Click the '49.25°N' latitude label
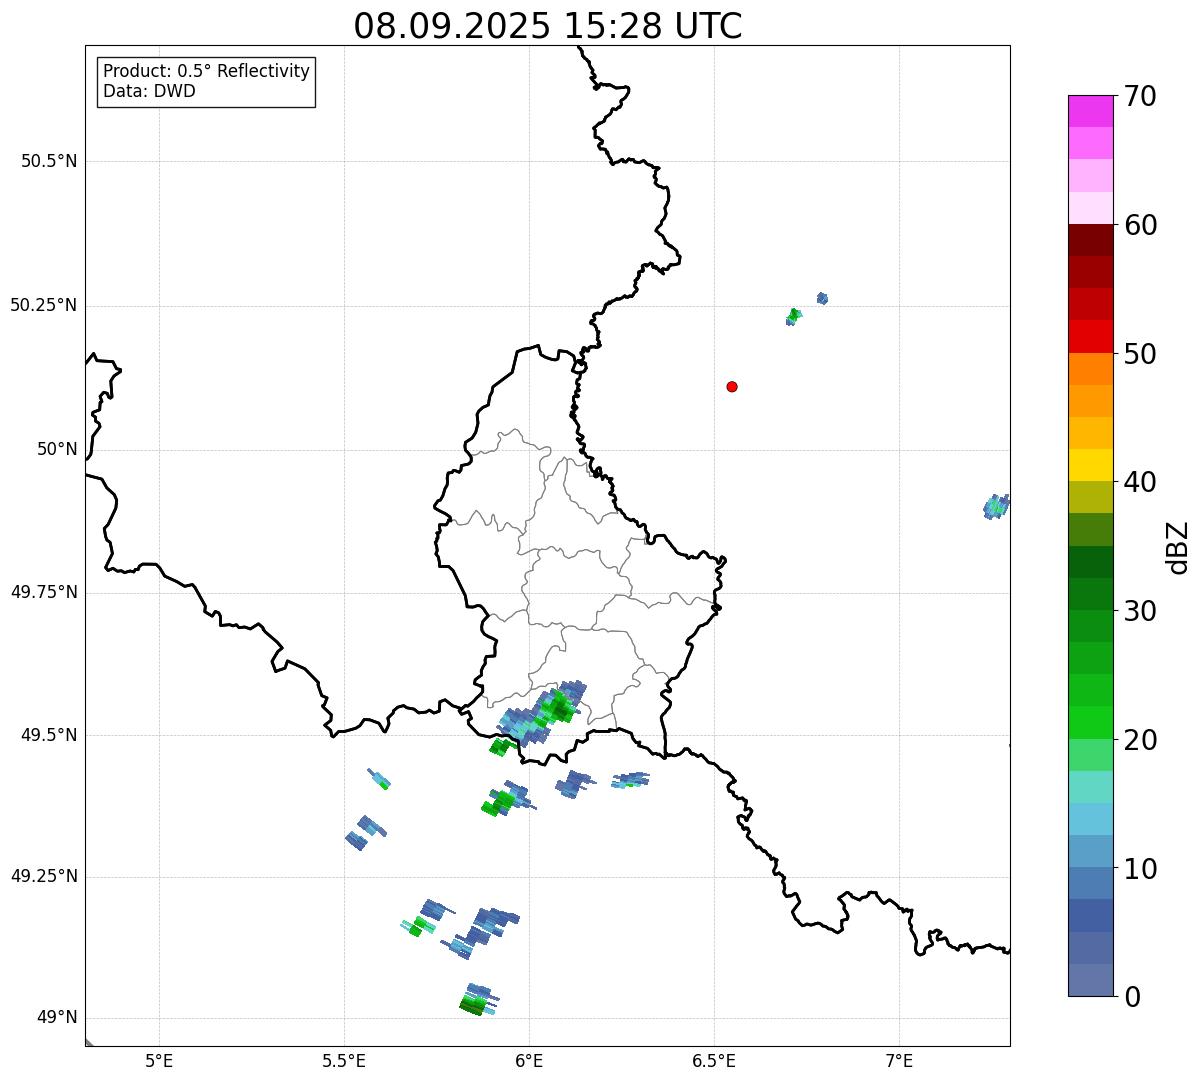 point(44,876)
